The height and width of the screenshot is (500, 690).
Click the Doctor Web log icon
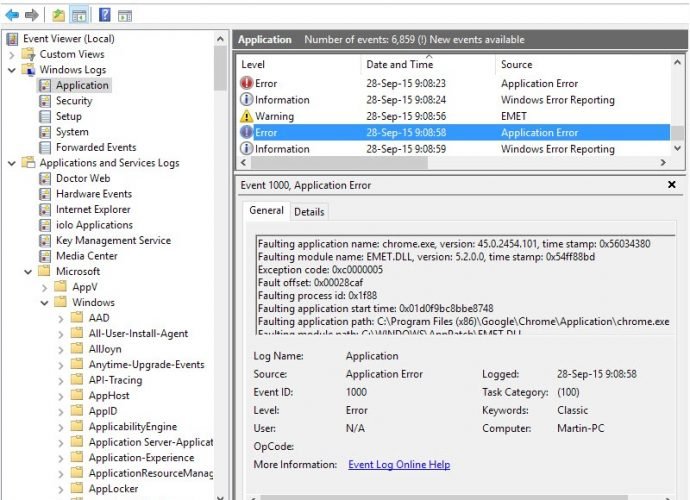tap(45, 178)
